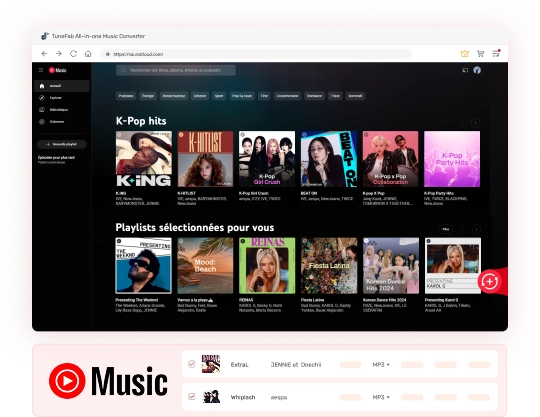The width and height of the screenshot is (540, 417).
Task: Open the premium crown icon
Action: click(465, 53)
